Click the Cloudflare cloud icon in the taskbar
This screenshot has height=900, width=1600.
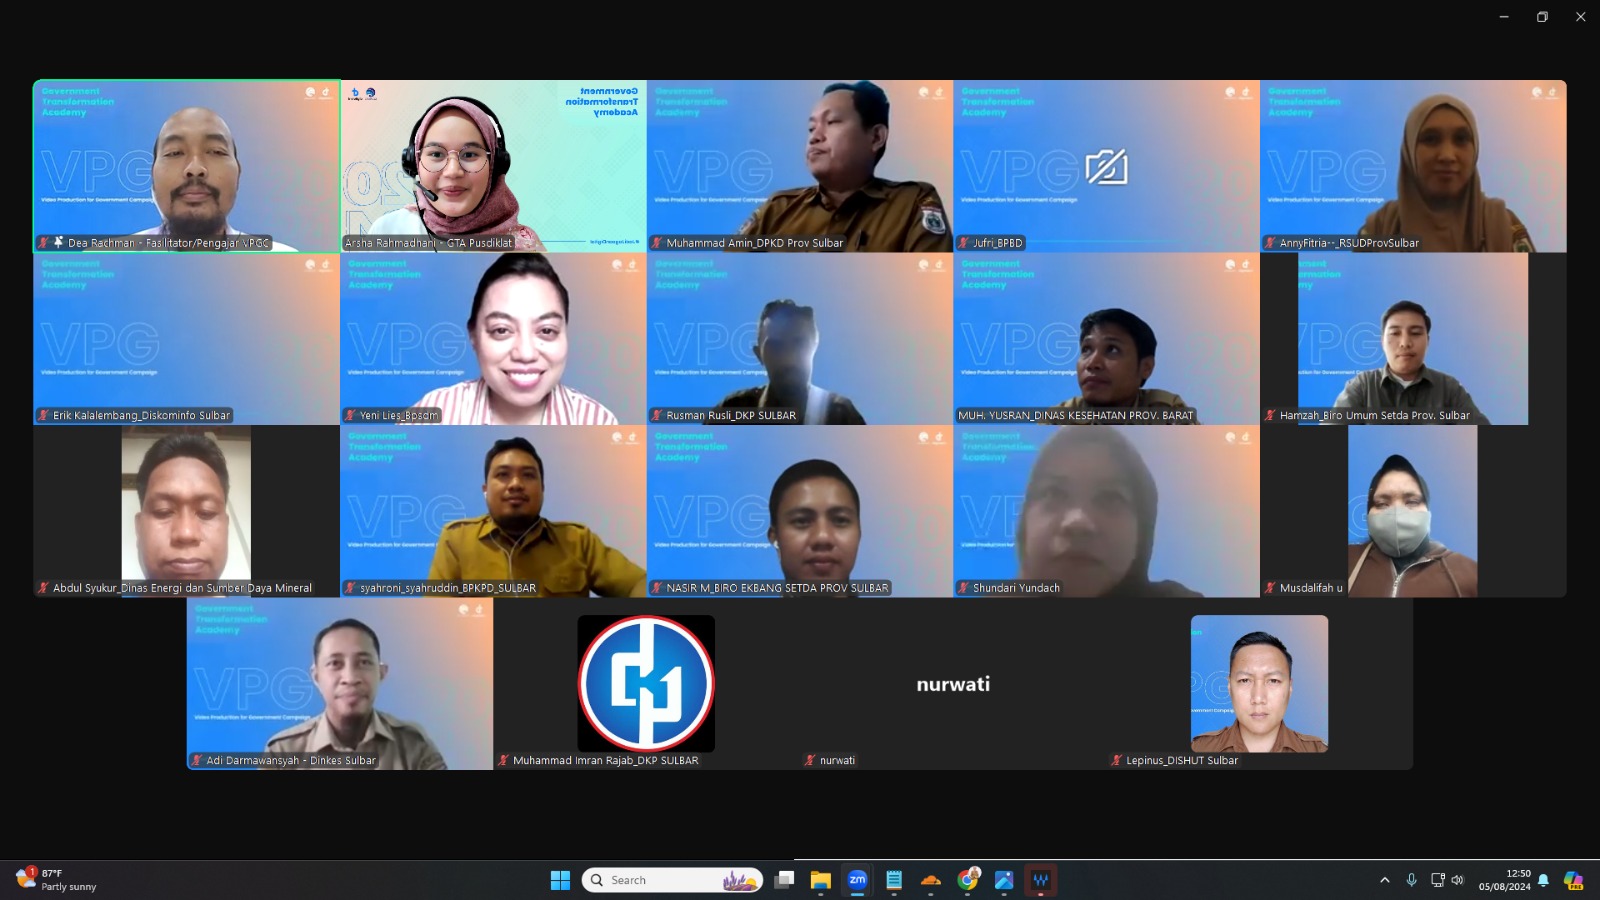click(x=931, y=880)
